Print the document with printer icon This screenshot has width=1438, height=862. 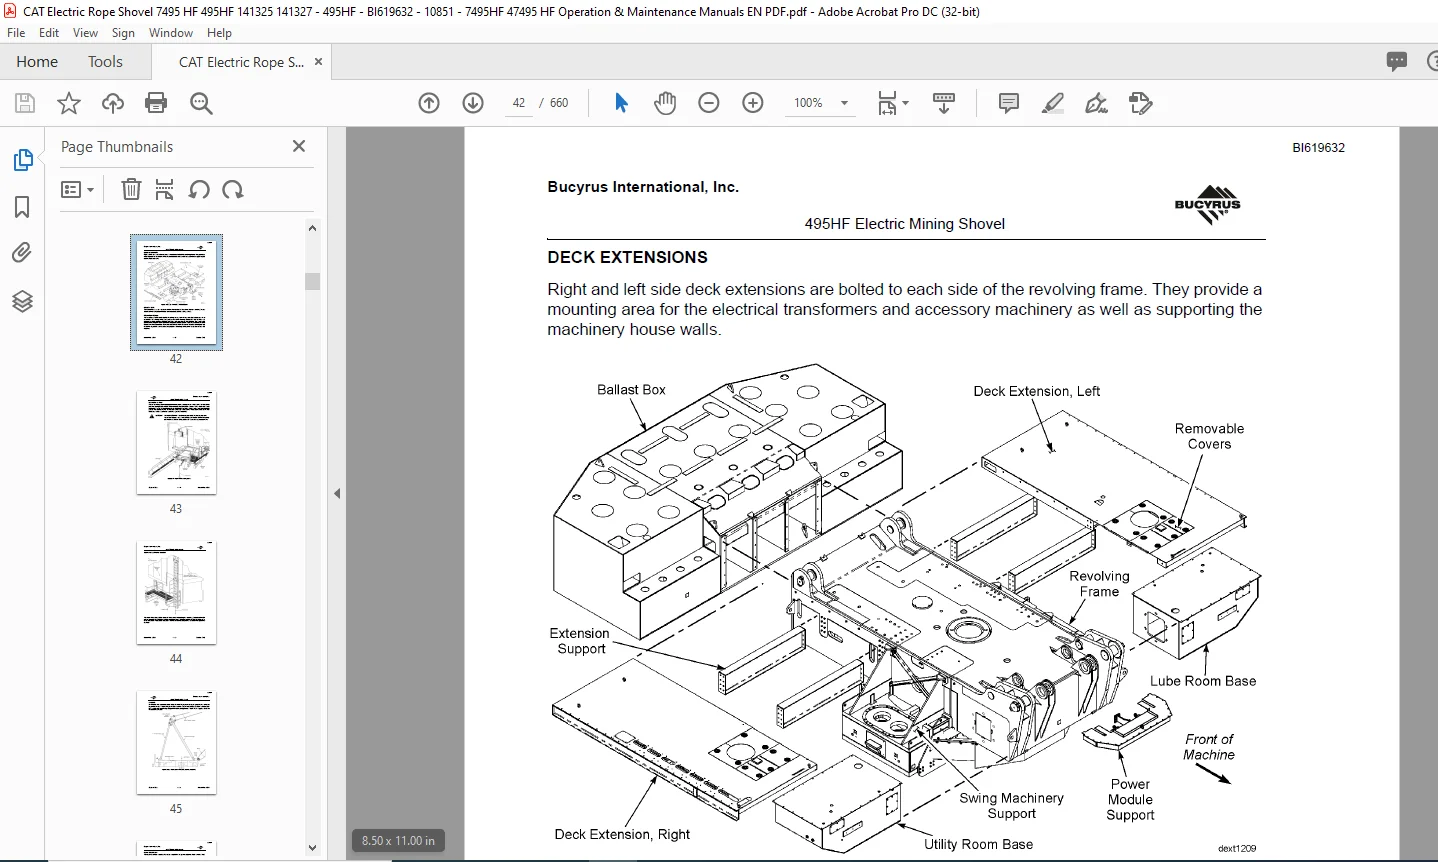[x=156, y=103]
